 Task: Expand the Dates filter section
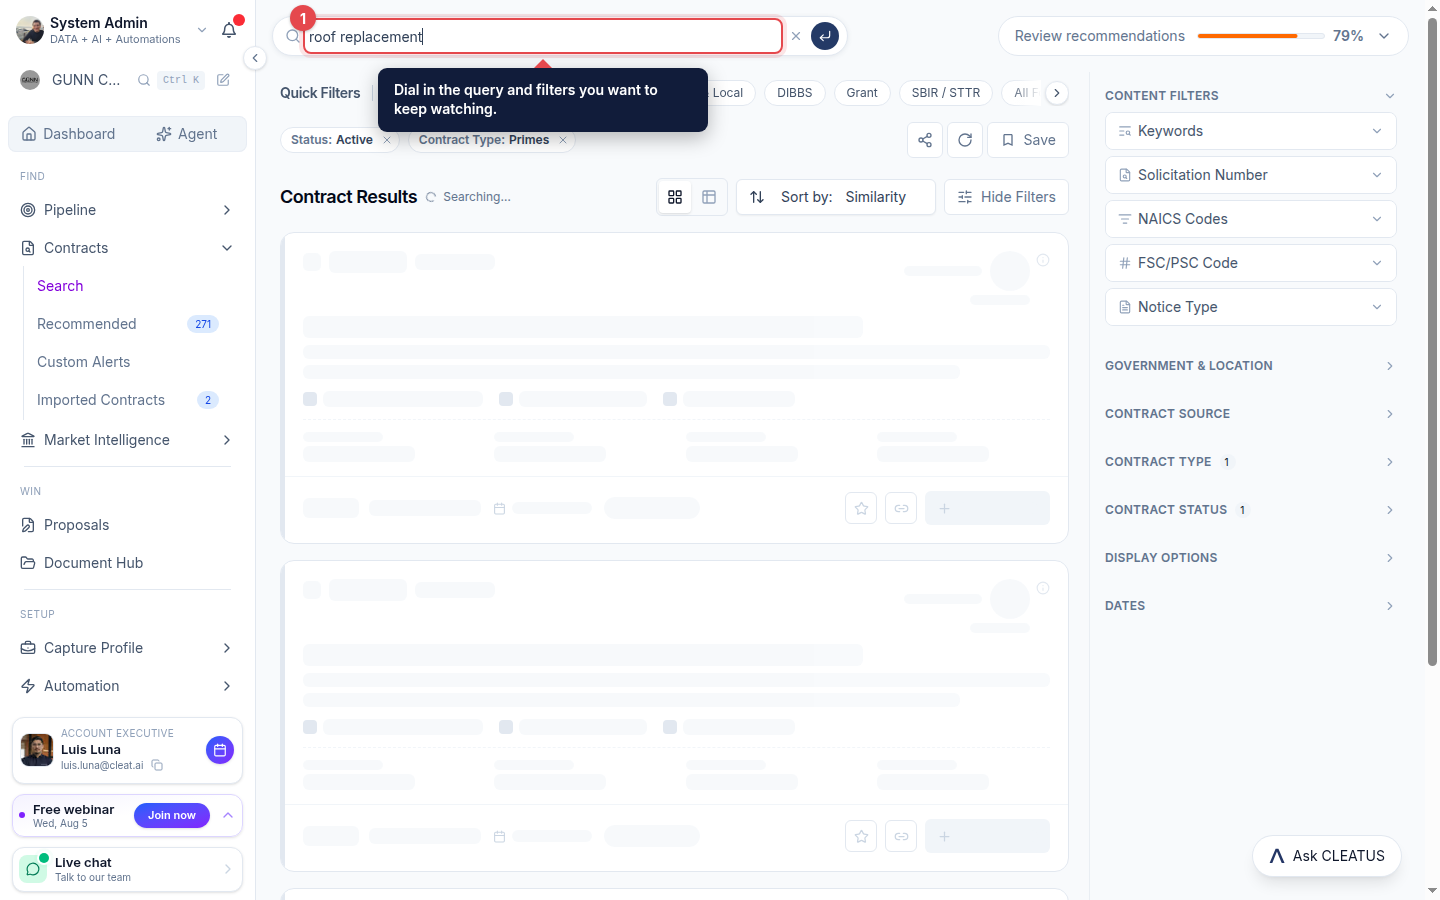click(1250, 606)
